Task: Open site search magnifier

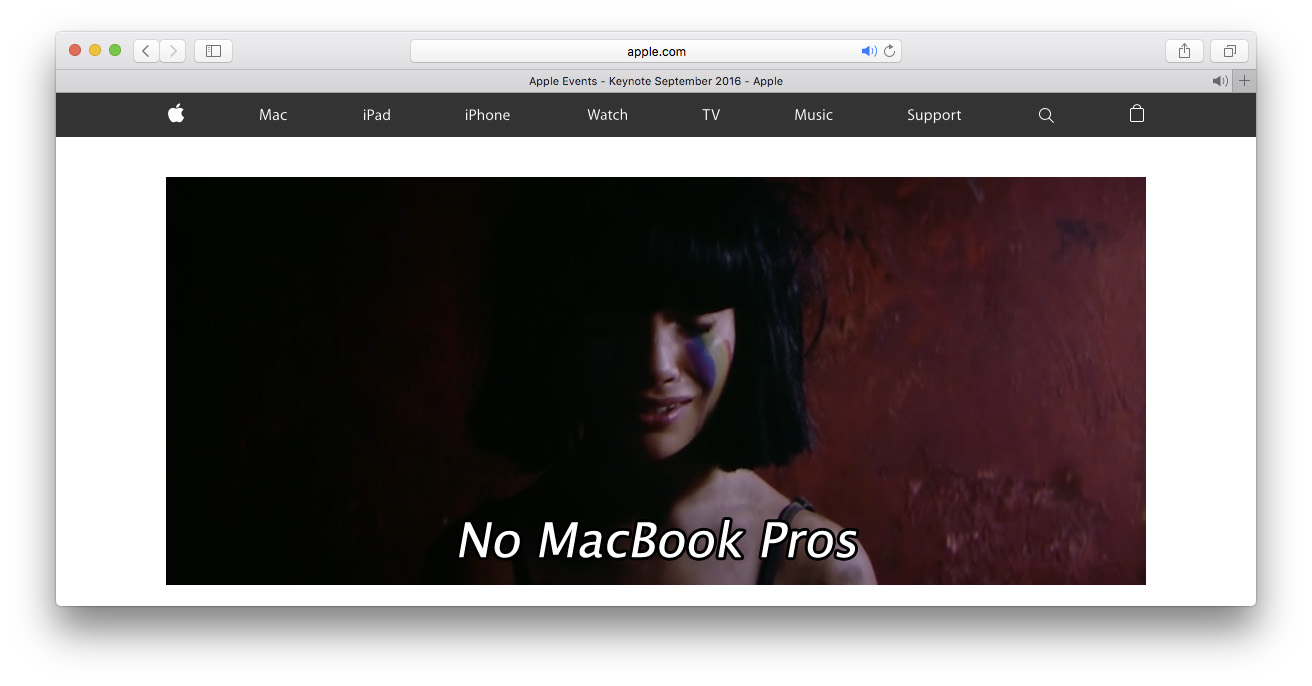Action: click(x=1046, y=115)
